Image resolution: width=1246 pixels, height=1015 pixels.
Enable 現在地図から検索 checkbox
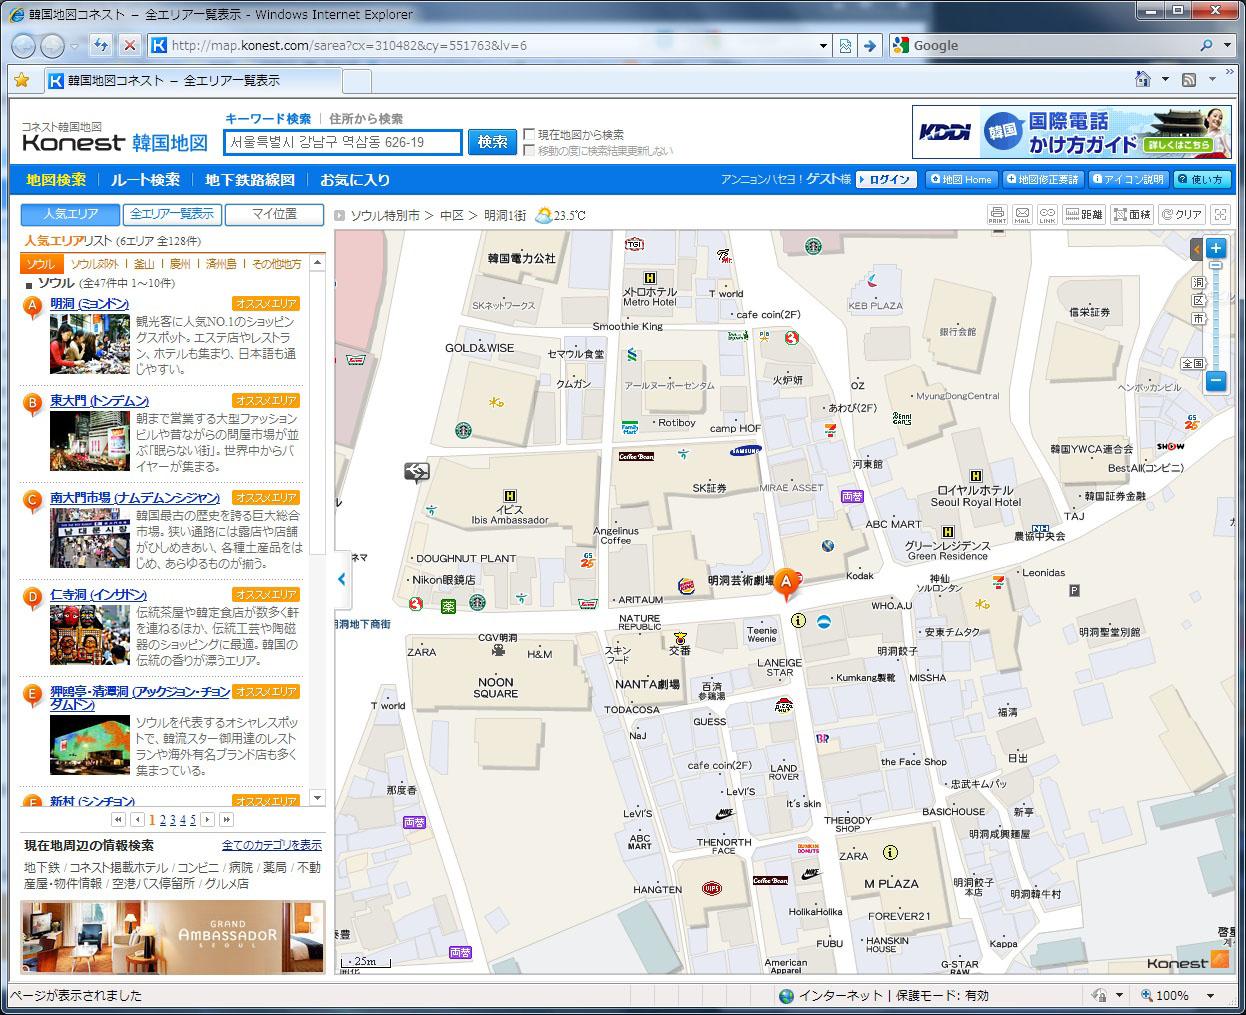click(x=529, y=134)
